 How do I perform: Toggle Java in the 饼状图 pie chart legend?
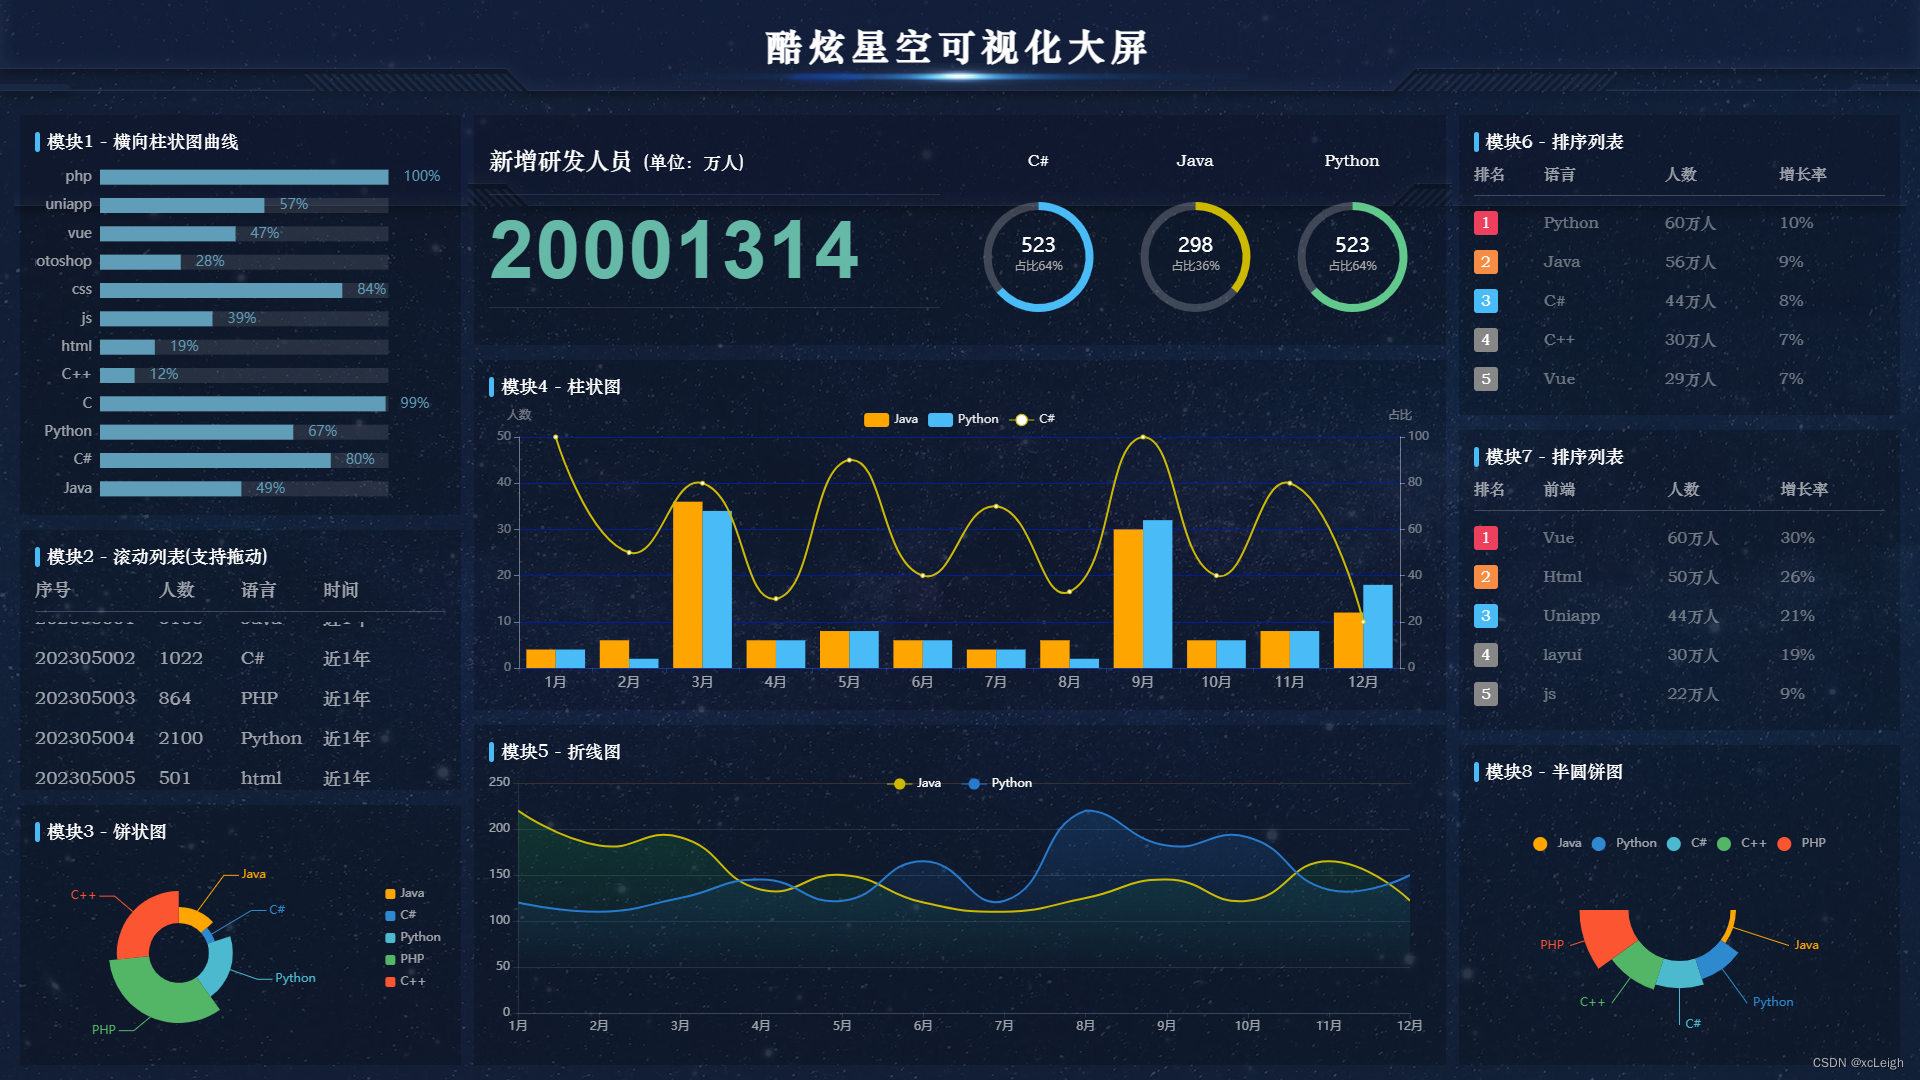click(x=405, y=893)
